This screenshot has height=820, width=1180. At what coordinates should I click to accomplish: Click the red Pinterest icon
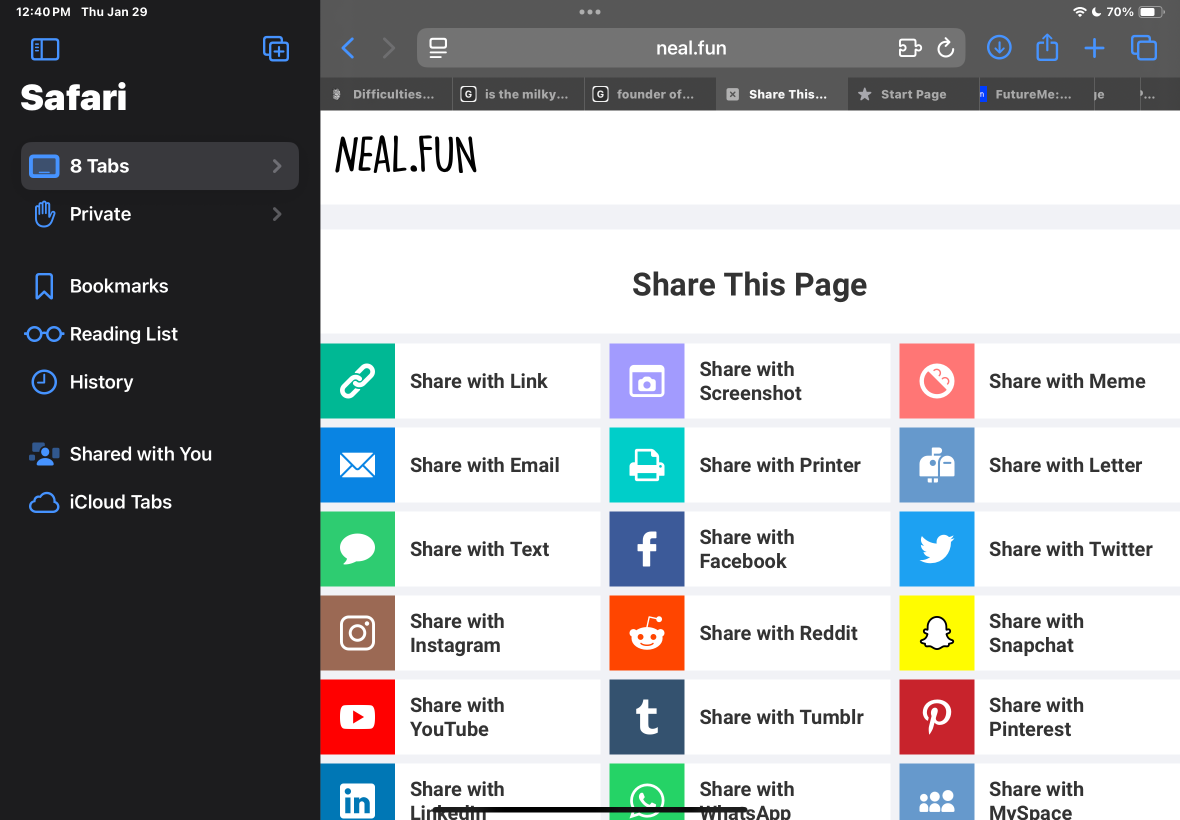(x=936, y=717)
